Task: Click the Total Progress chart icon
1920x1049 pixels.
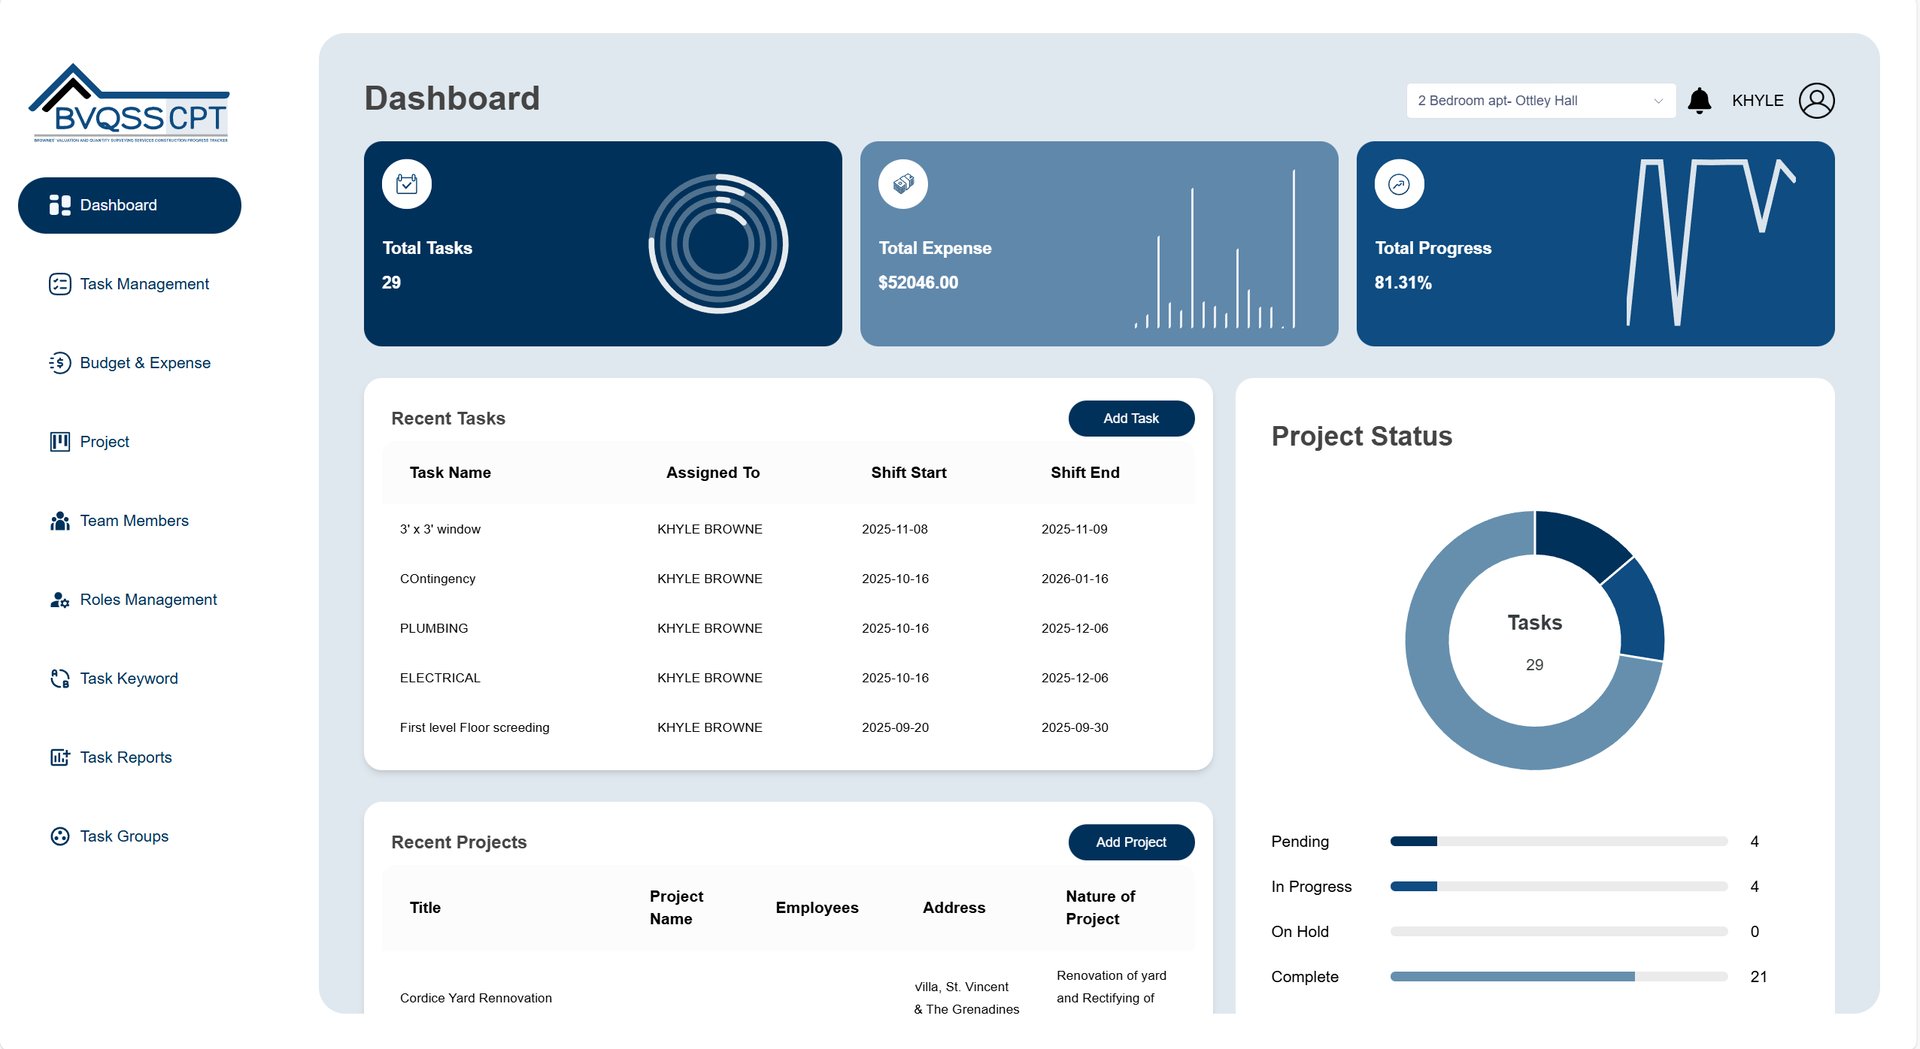Action: click(x=1399, y=184)
